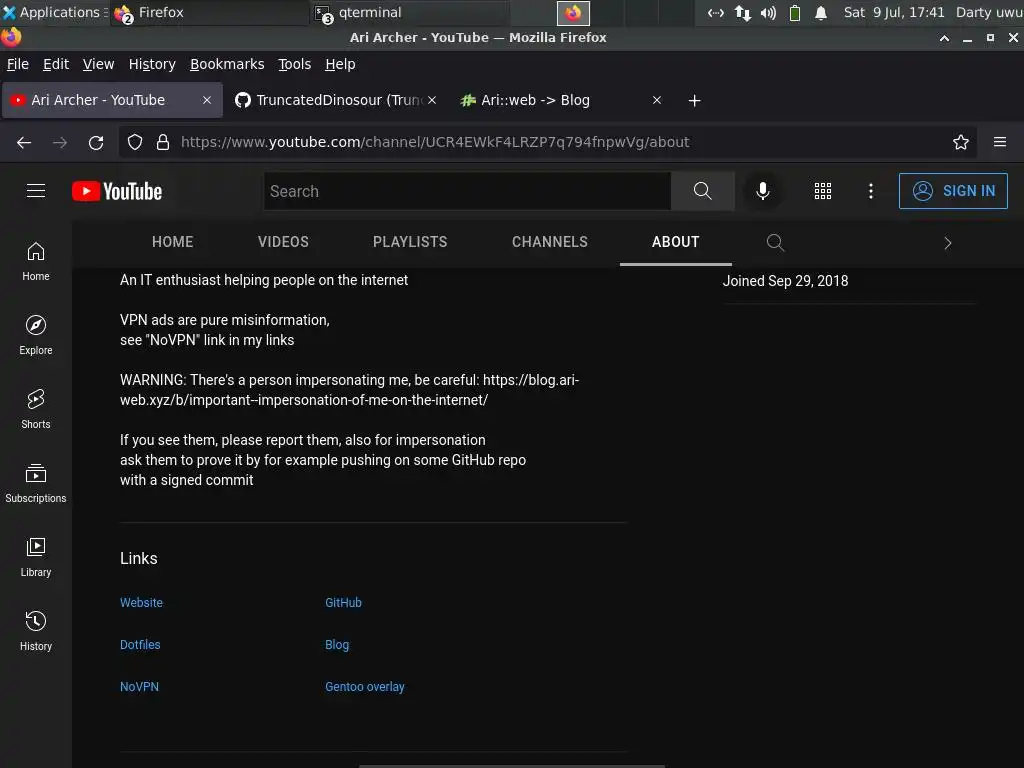The width and height of the screenshot is (1024, 768).
Task: Select the channel ABOUT tab
Action: 675,242
